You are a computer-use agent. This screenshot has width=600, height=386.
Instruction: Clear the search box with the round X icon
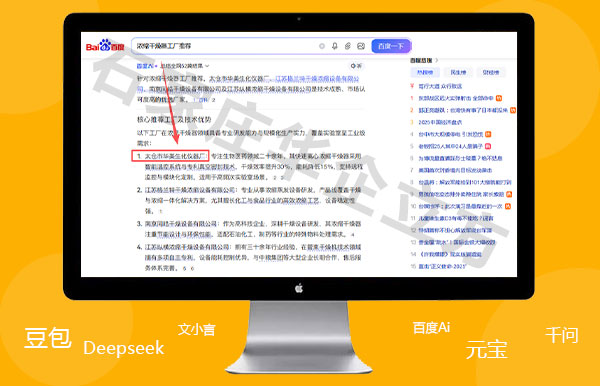point(322,46)
